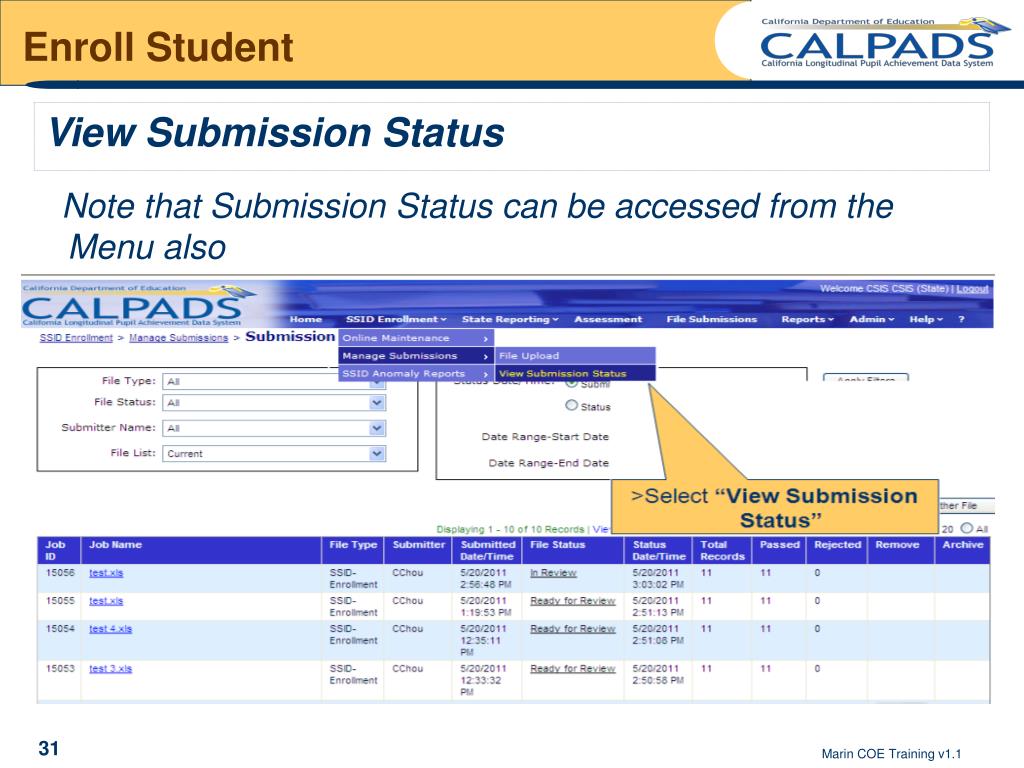1024x768 pixels.
Task: Open the test.xls job 15055 link
Action: coord(106,601)
